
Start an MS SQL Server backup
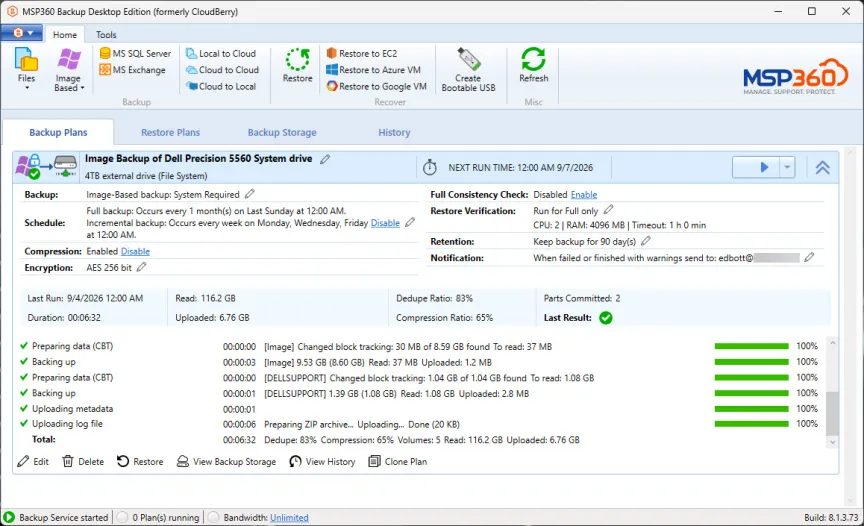click(135, 53)
